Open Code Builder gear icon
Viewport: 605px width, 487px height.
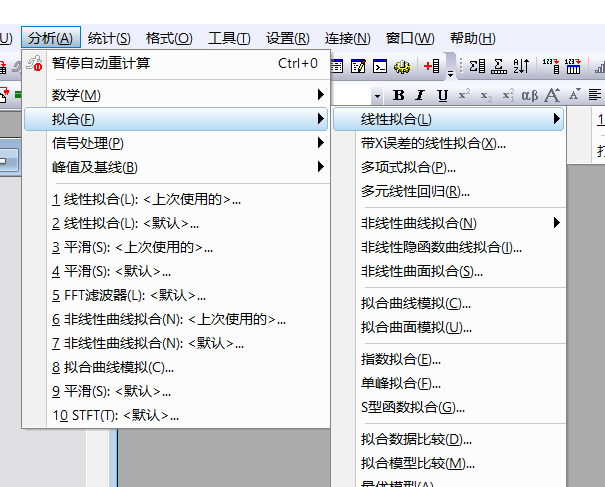click(402, 67)
